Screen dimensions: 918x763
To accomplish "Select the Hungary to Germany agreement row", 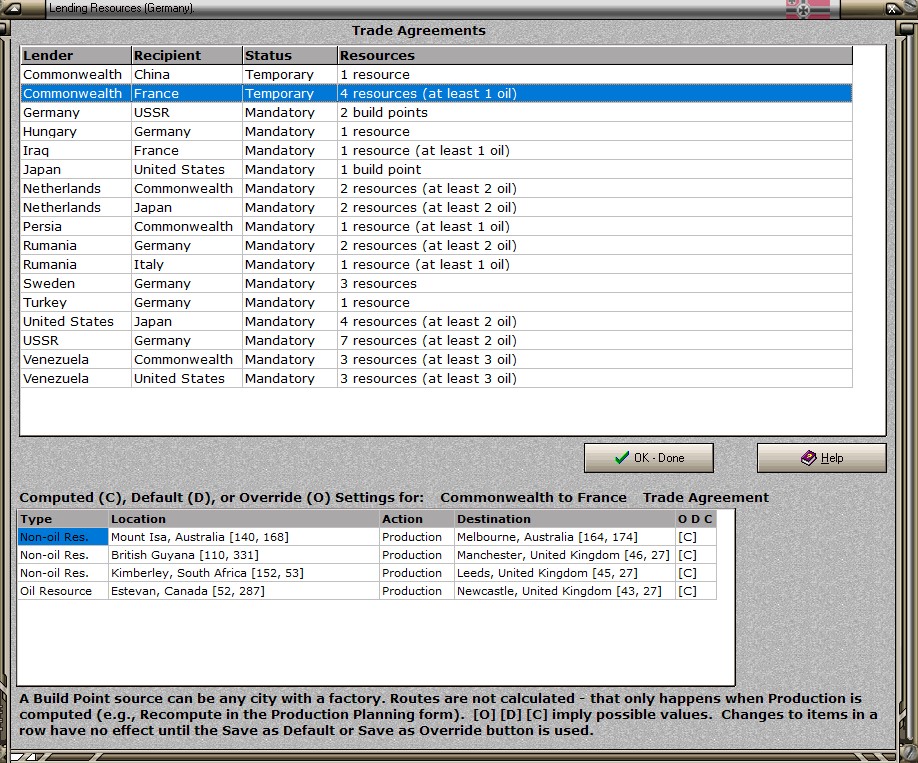I will coord(436,131).
